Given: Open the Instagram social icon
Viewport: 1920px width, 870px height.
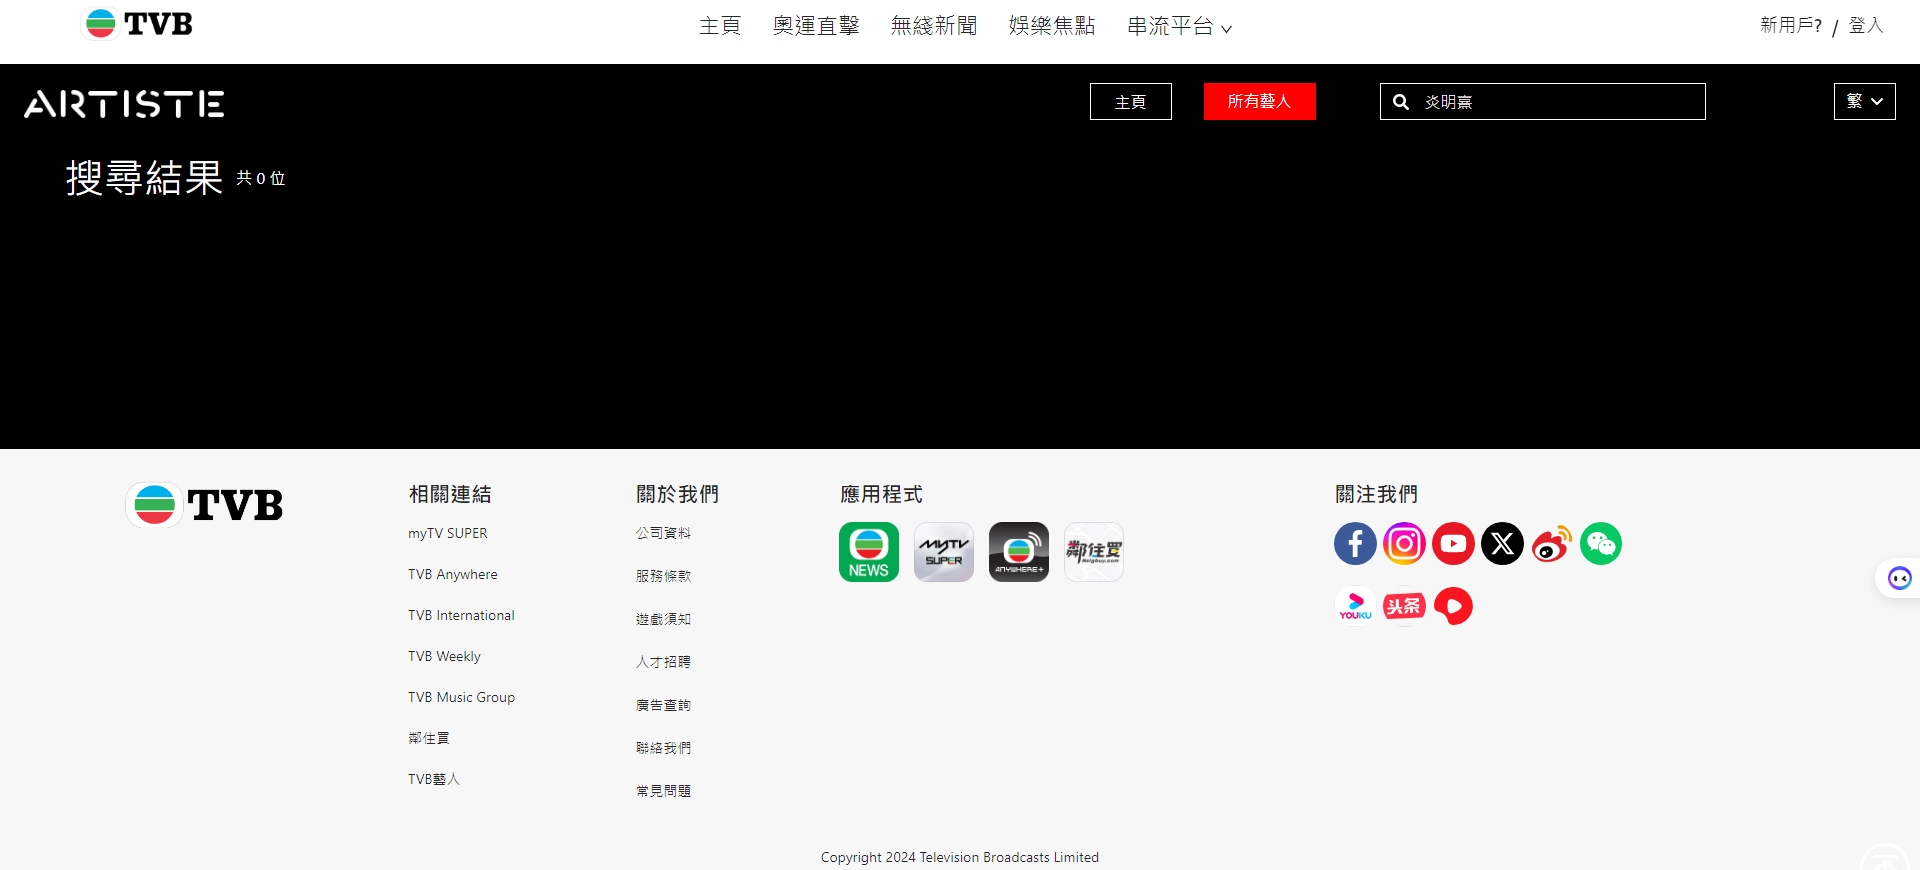Looking at the screenshot, I should click(x=1404, y=544).
